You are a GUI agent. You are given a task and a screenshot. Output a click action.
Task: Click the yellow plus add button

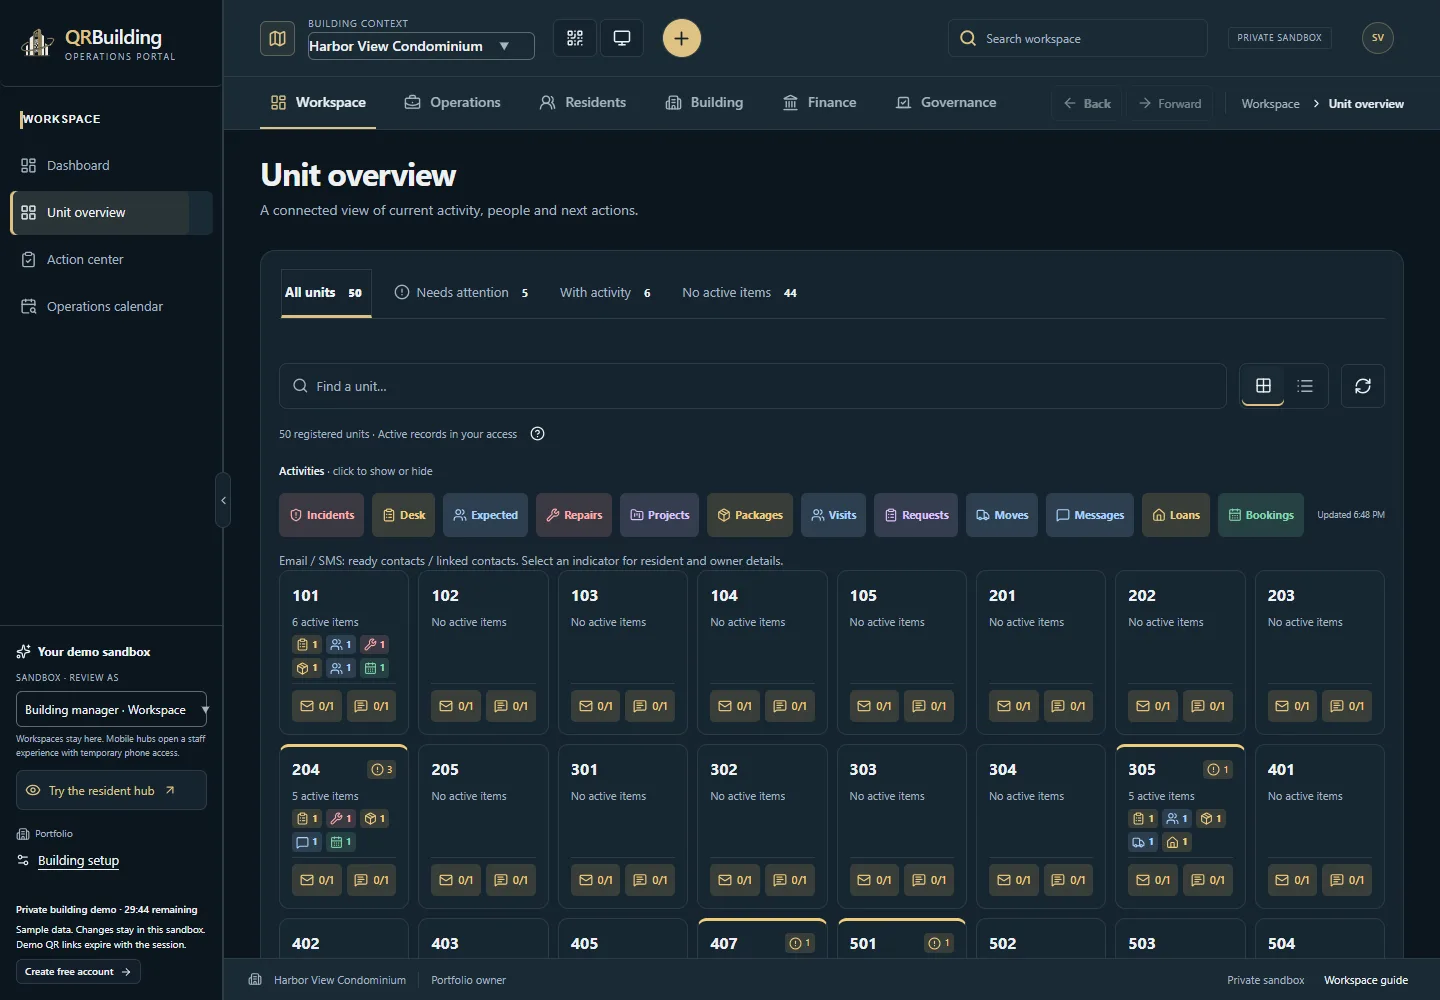click(681, 38)
